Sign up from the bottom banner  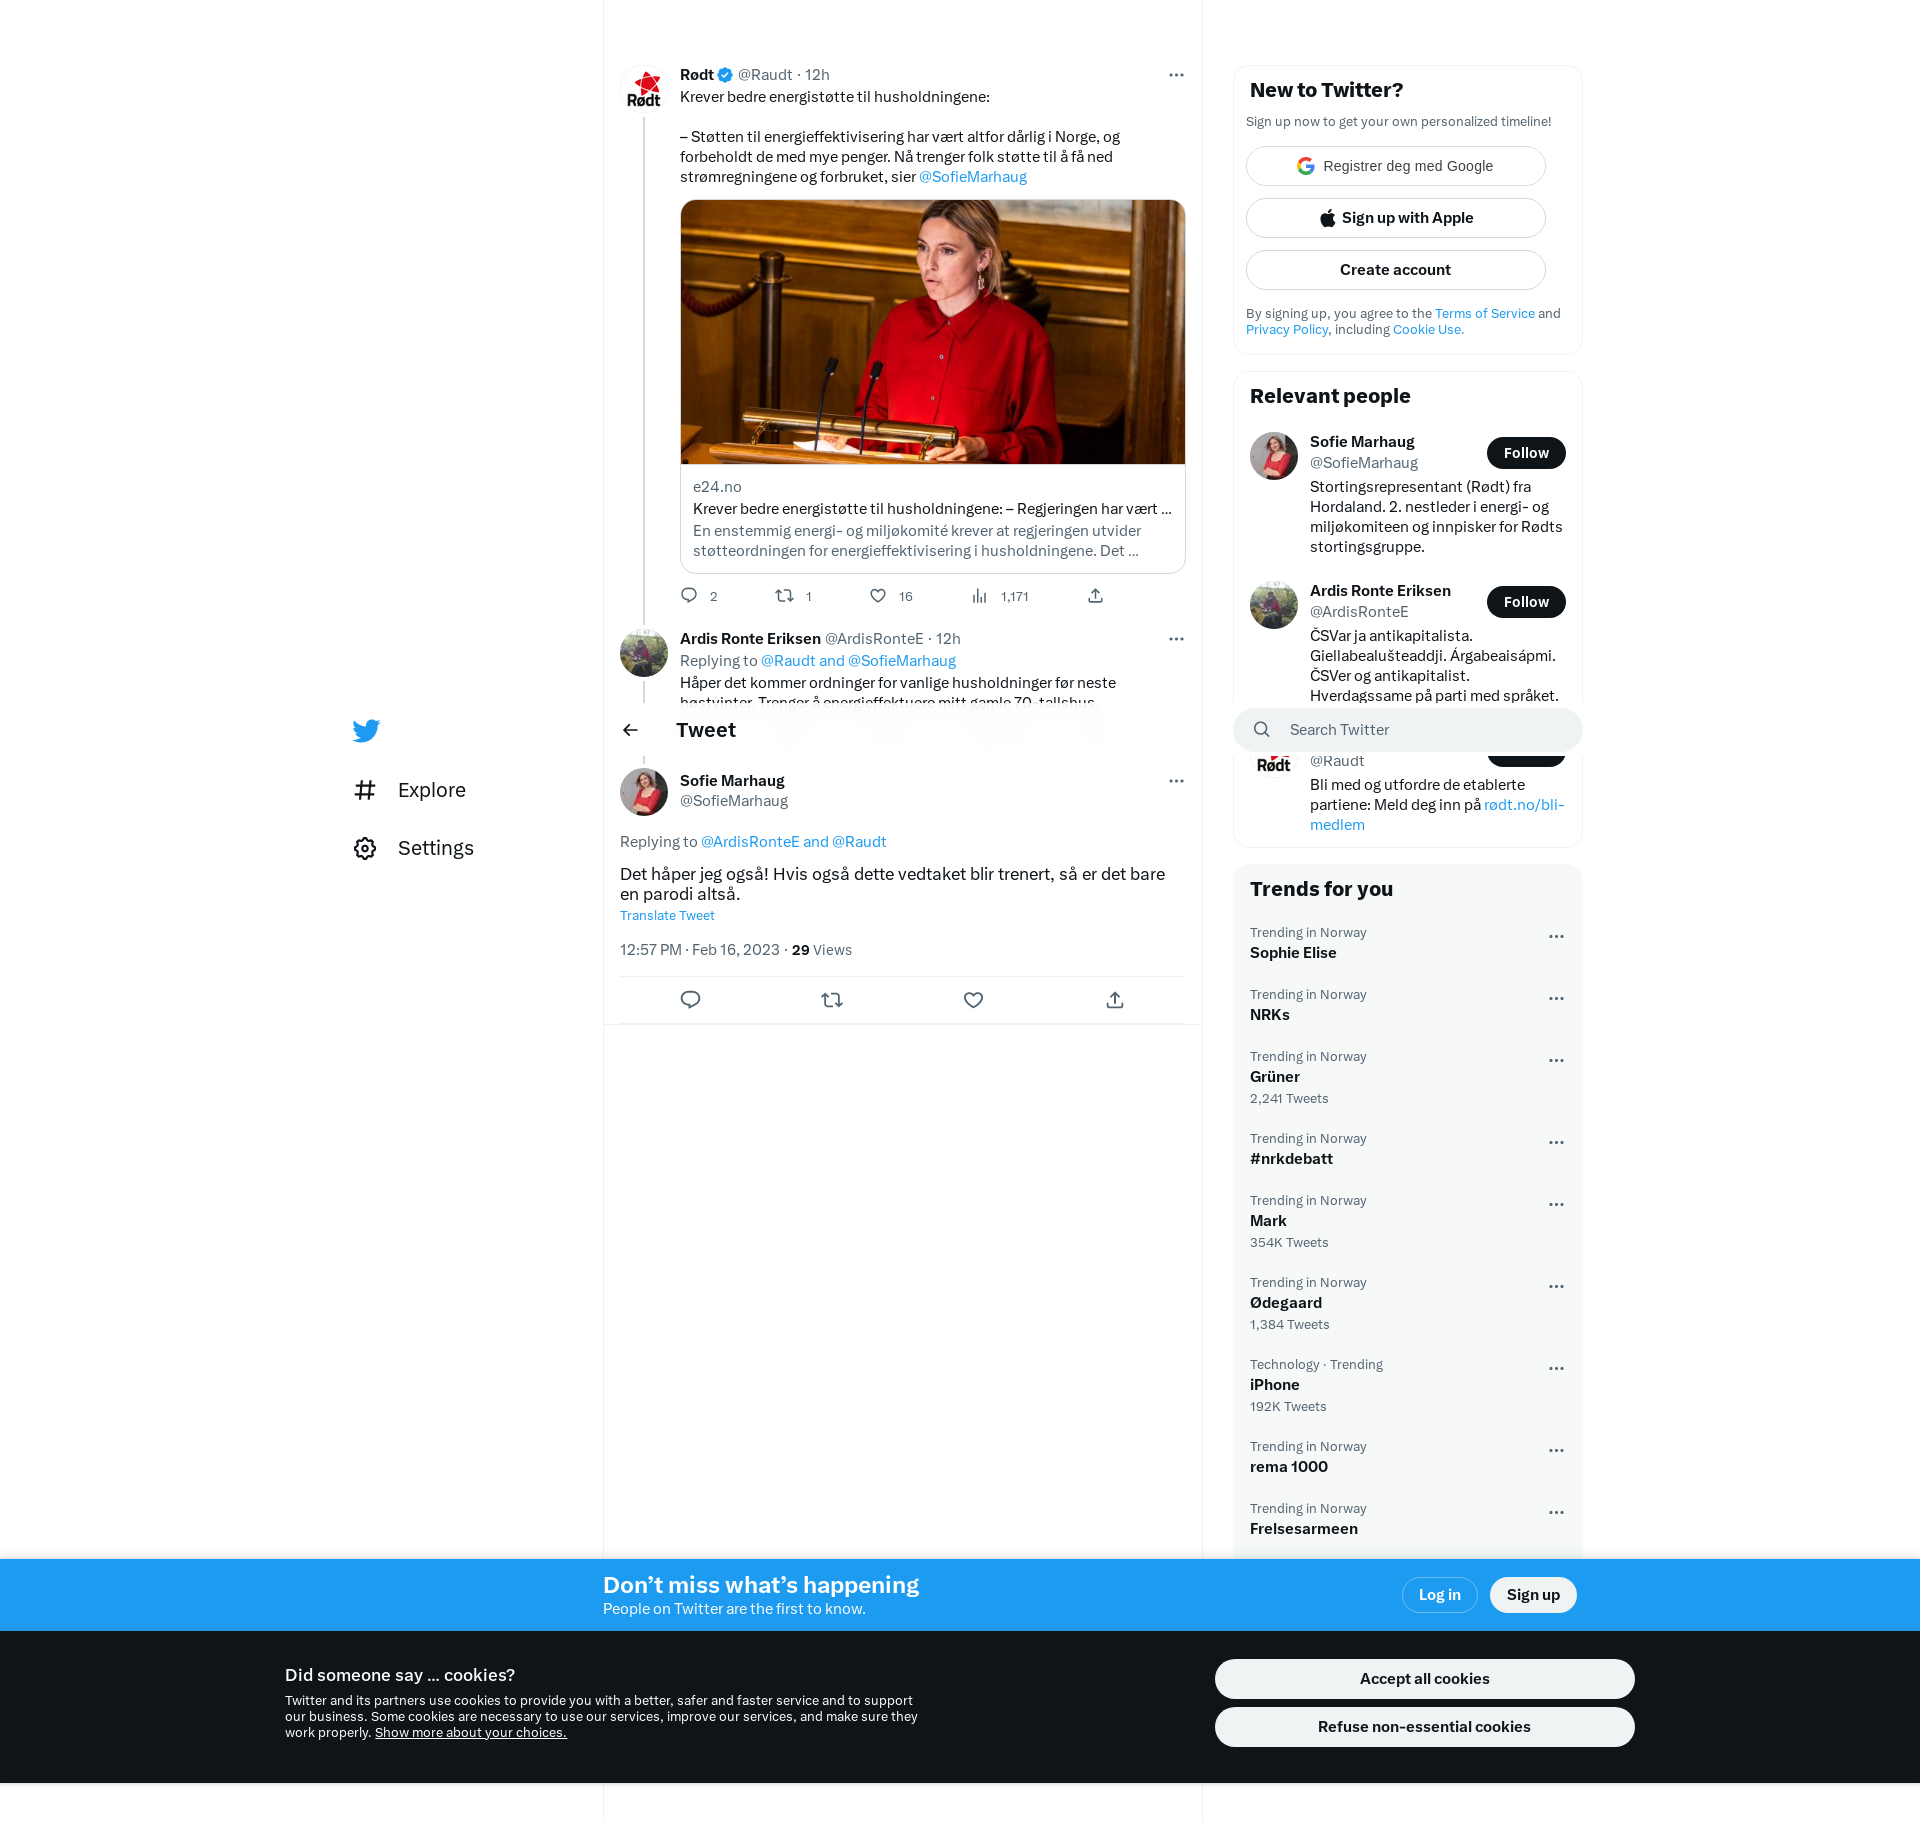tap(1533, 1595)
